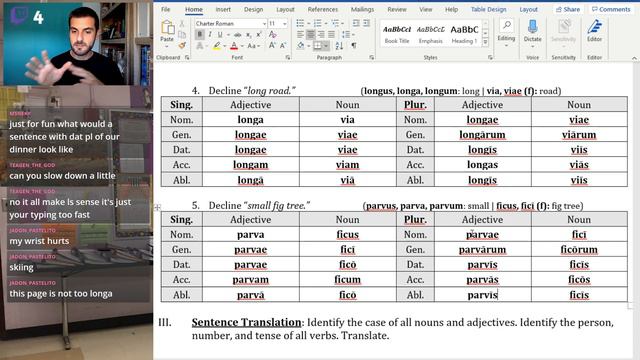Click the Sort A-Z icon

(339, 46)
